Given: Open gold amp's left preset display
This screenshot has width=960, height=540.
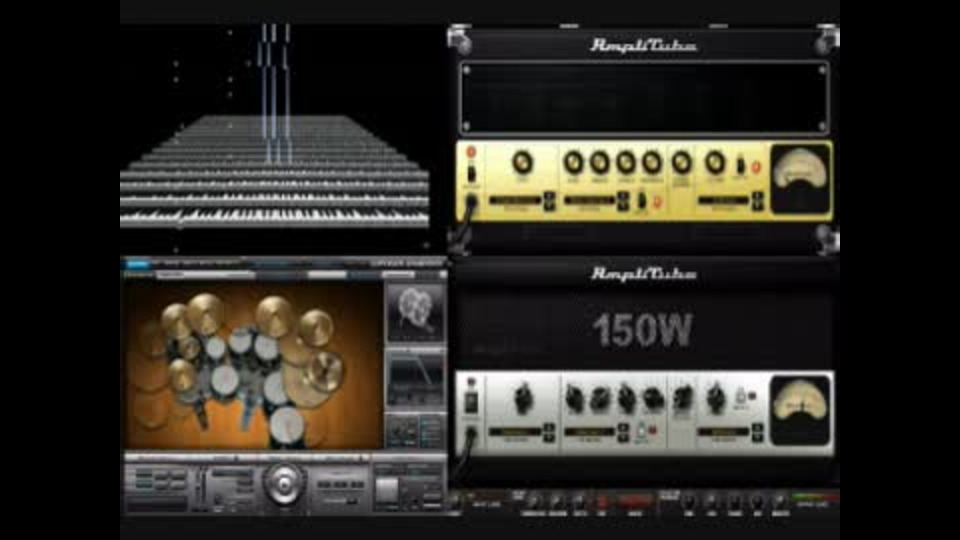Looking at the screenshot, I should pos(516,200).
